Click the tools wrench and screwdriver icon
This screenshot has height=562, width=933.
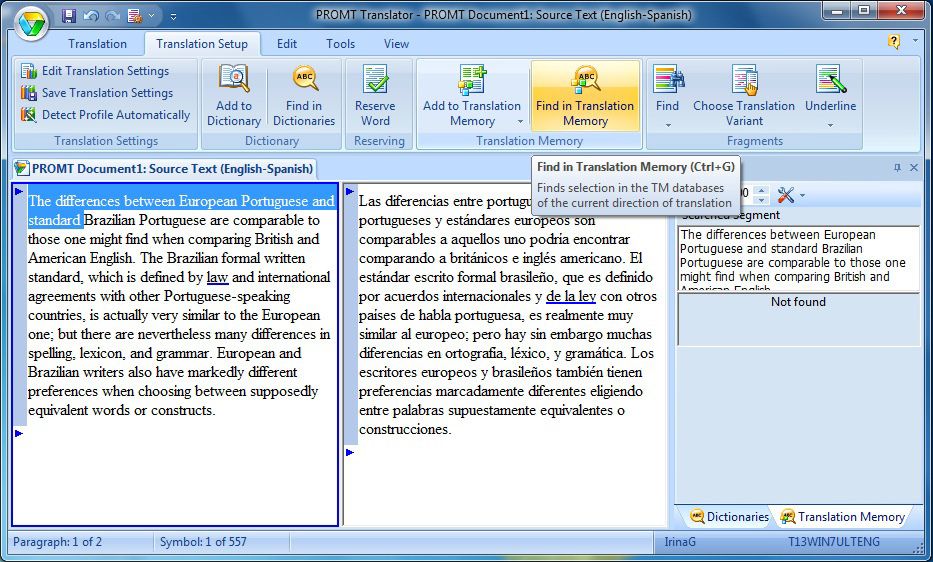coord(786,195)
